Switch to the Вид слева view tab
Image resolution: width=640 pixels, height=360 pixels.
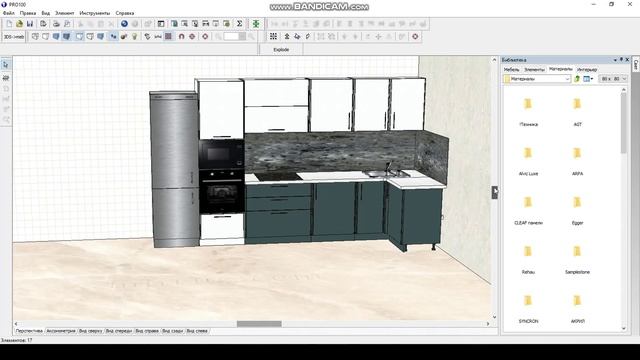click(x=197, y=331)
